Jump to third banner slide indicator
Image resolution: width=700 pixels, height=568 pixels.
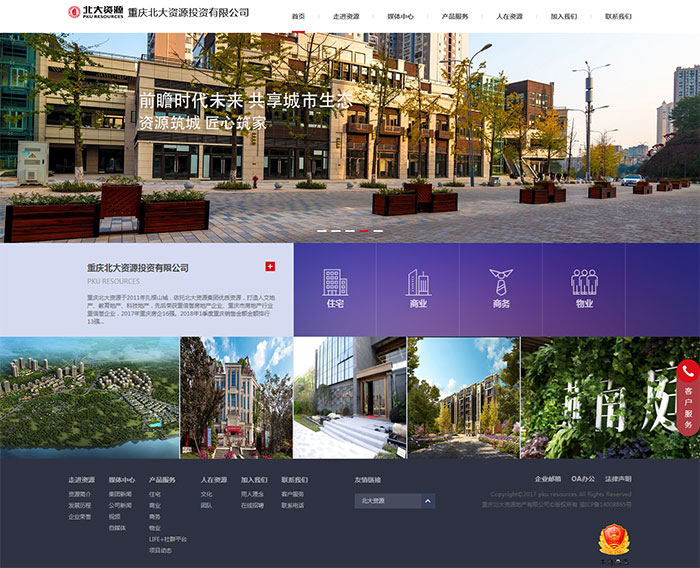[350, 231]
